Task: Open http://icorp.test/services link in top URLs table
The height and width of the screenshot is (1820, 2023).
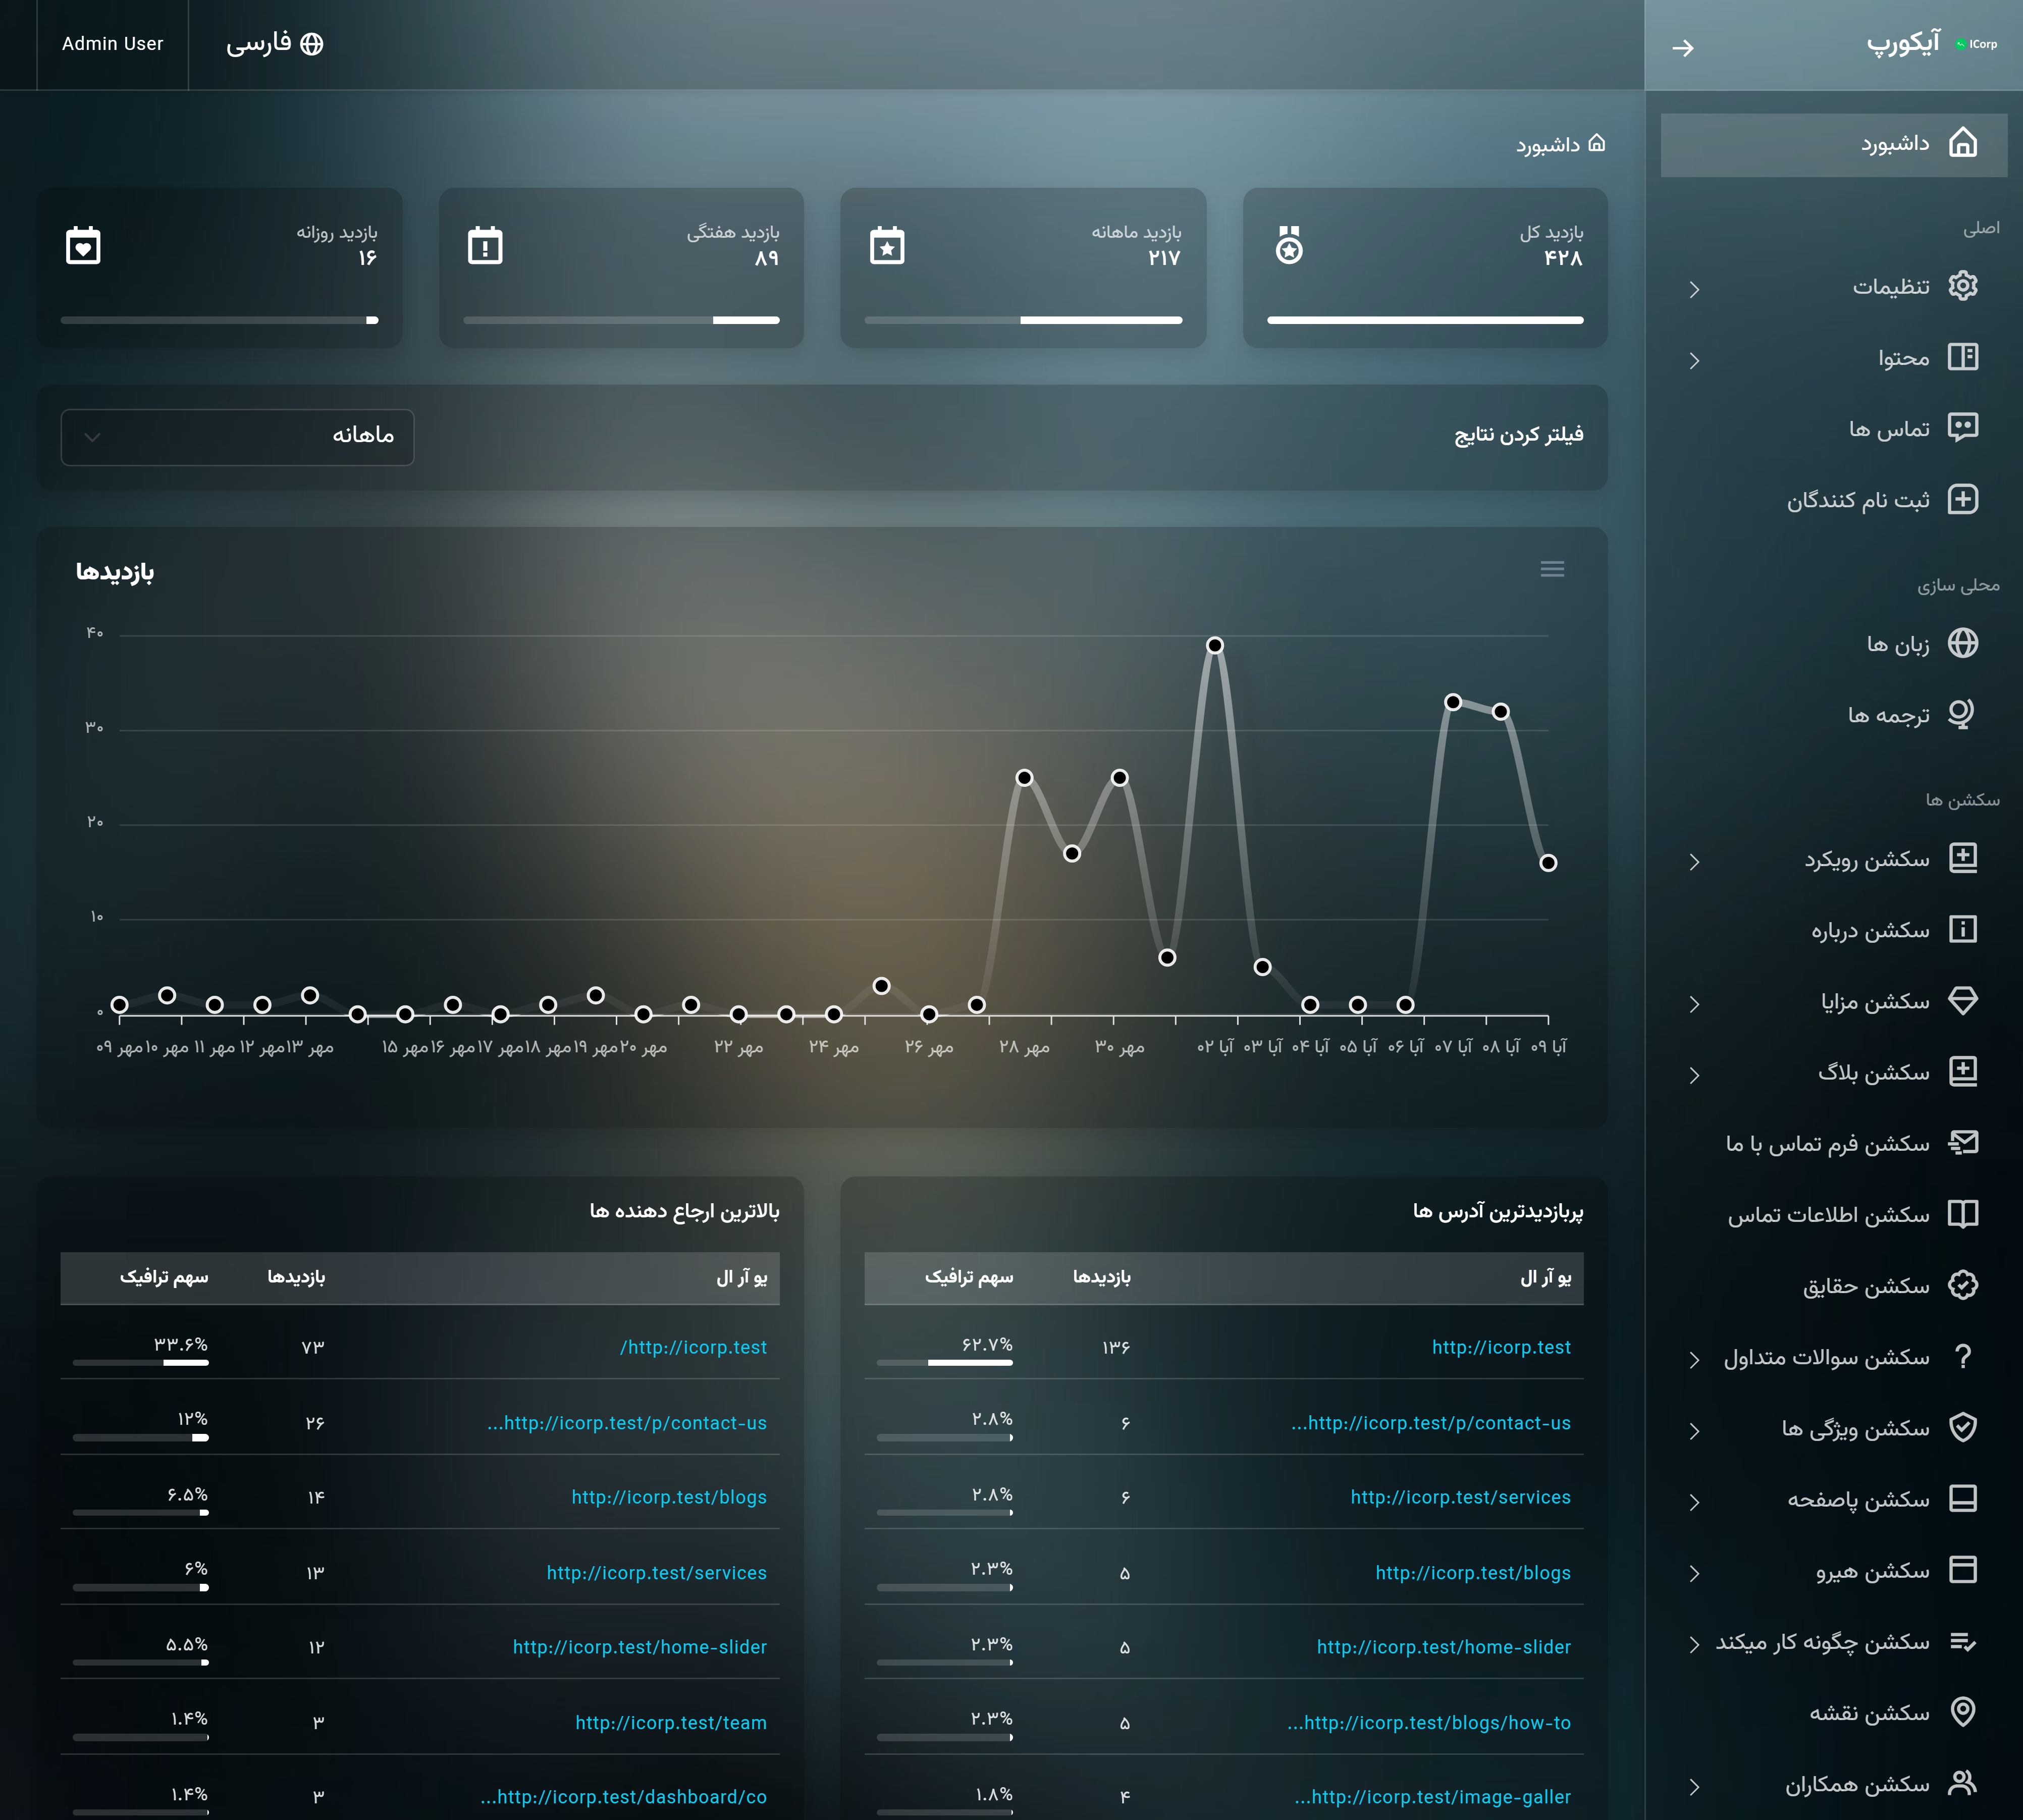Action: coord(1460,1497)
